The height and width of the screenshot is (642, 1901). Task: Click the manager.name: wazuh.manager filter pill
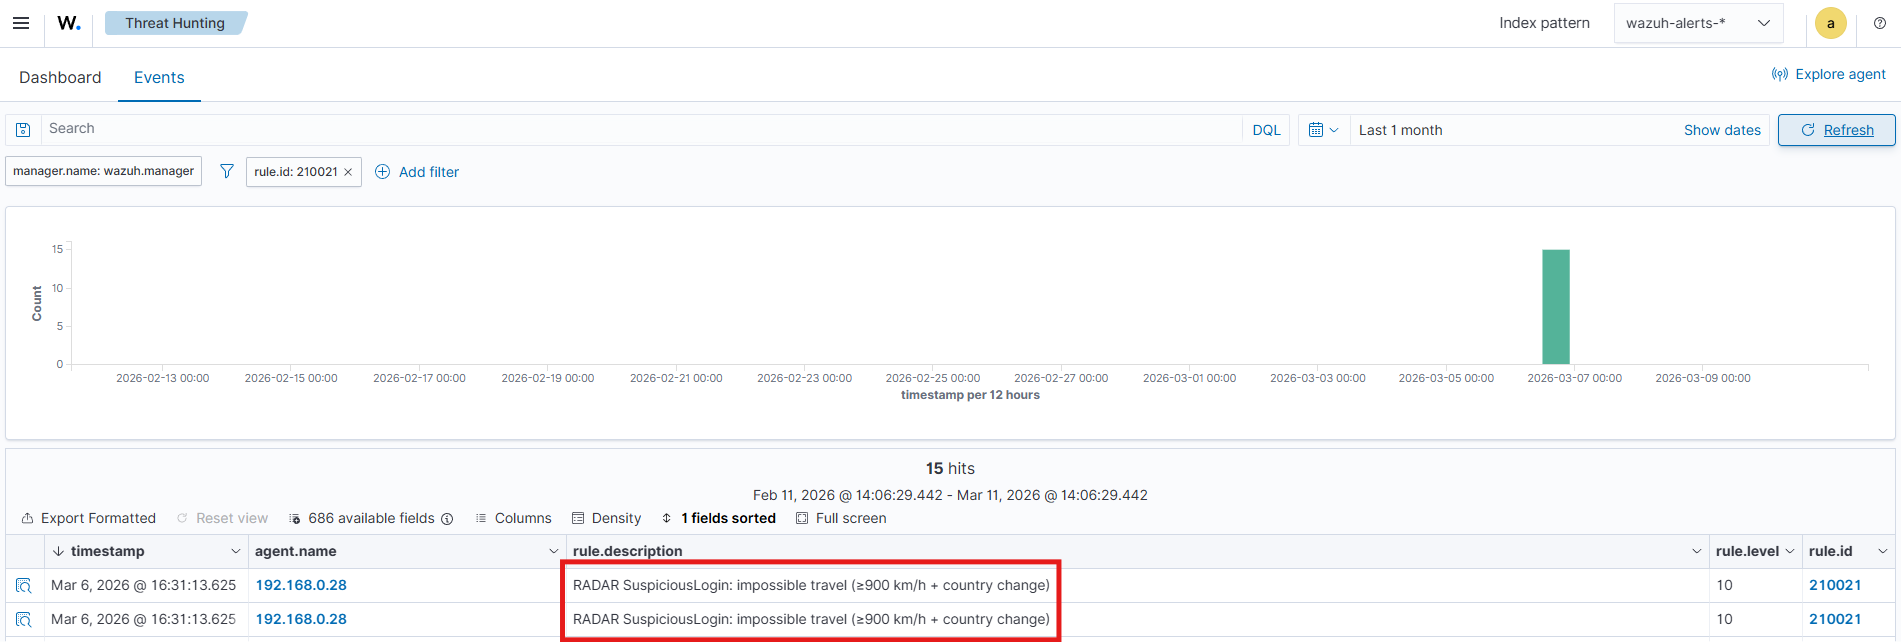103,171
